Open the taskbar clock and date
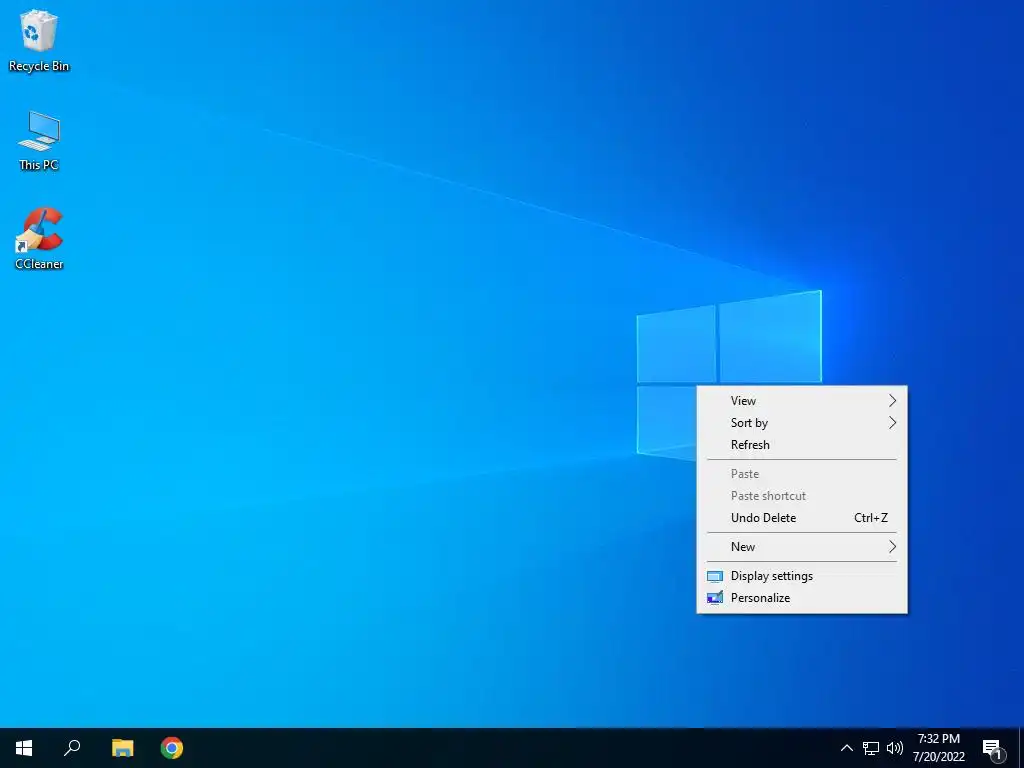 coord(938,748)
